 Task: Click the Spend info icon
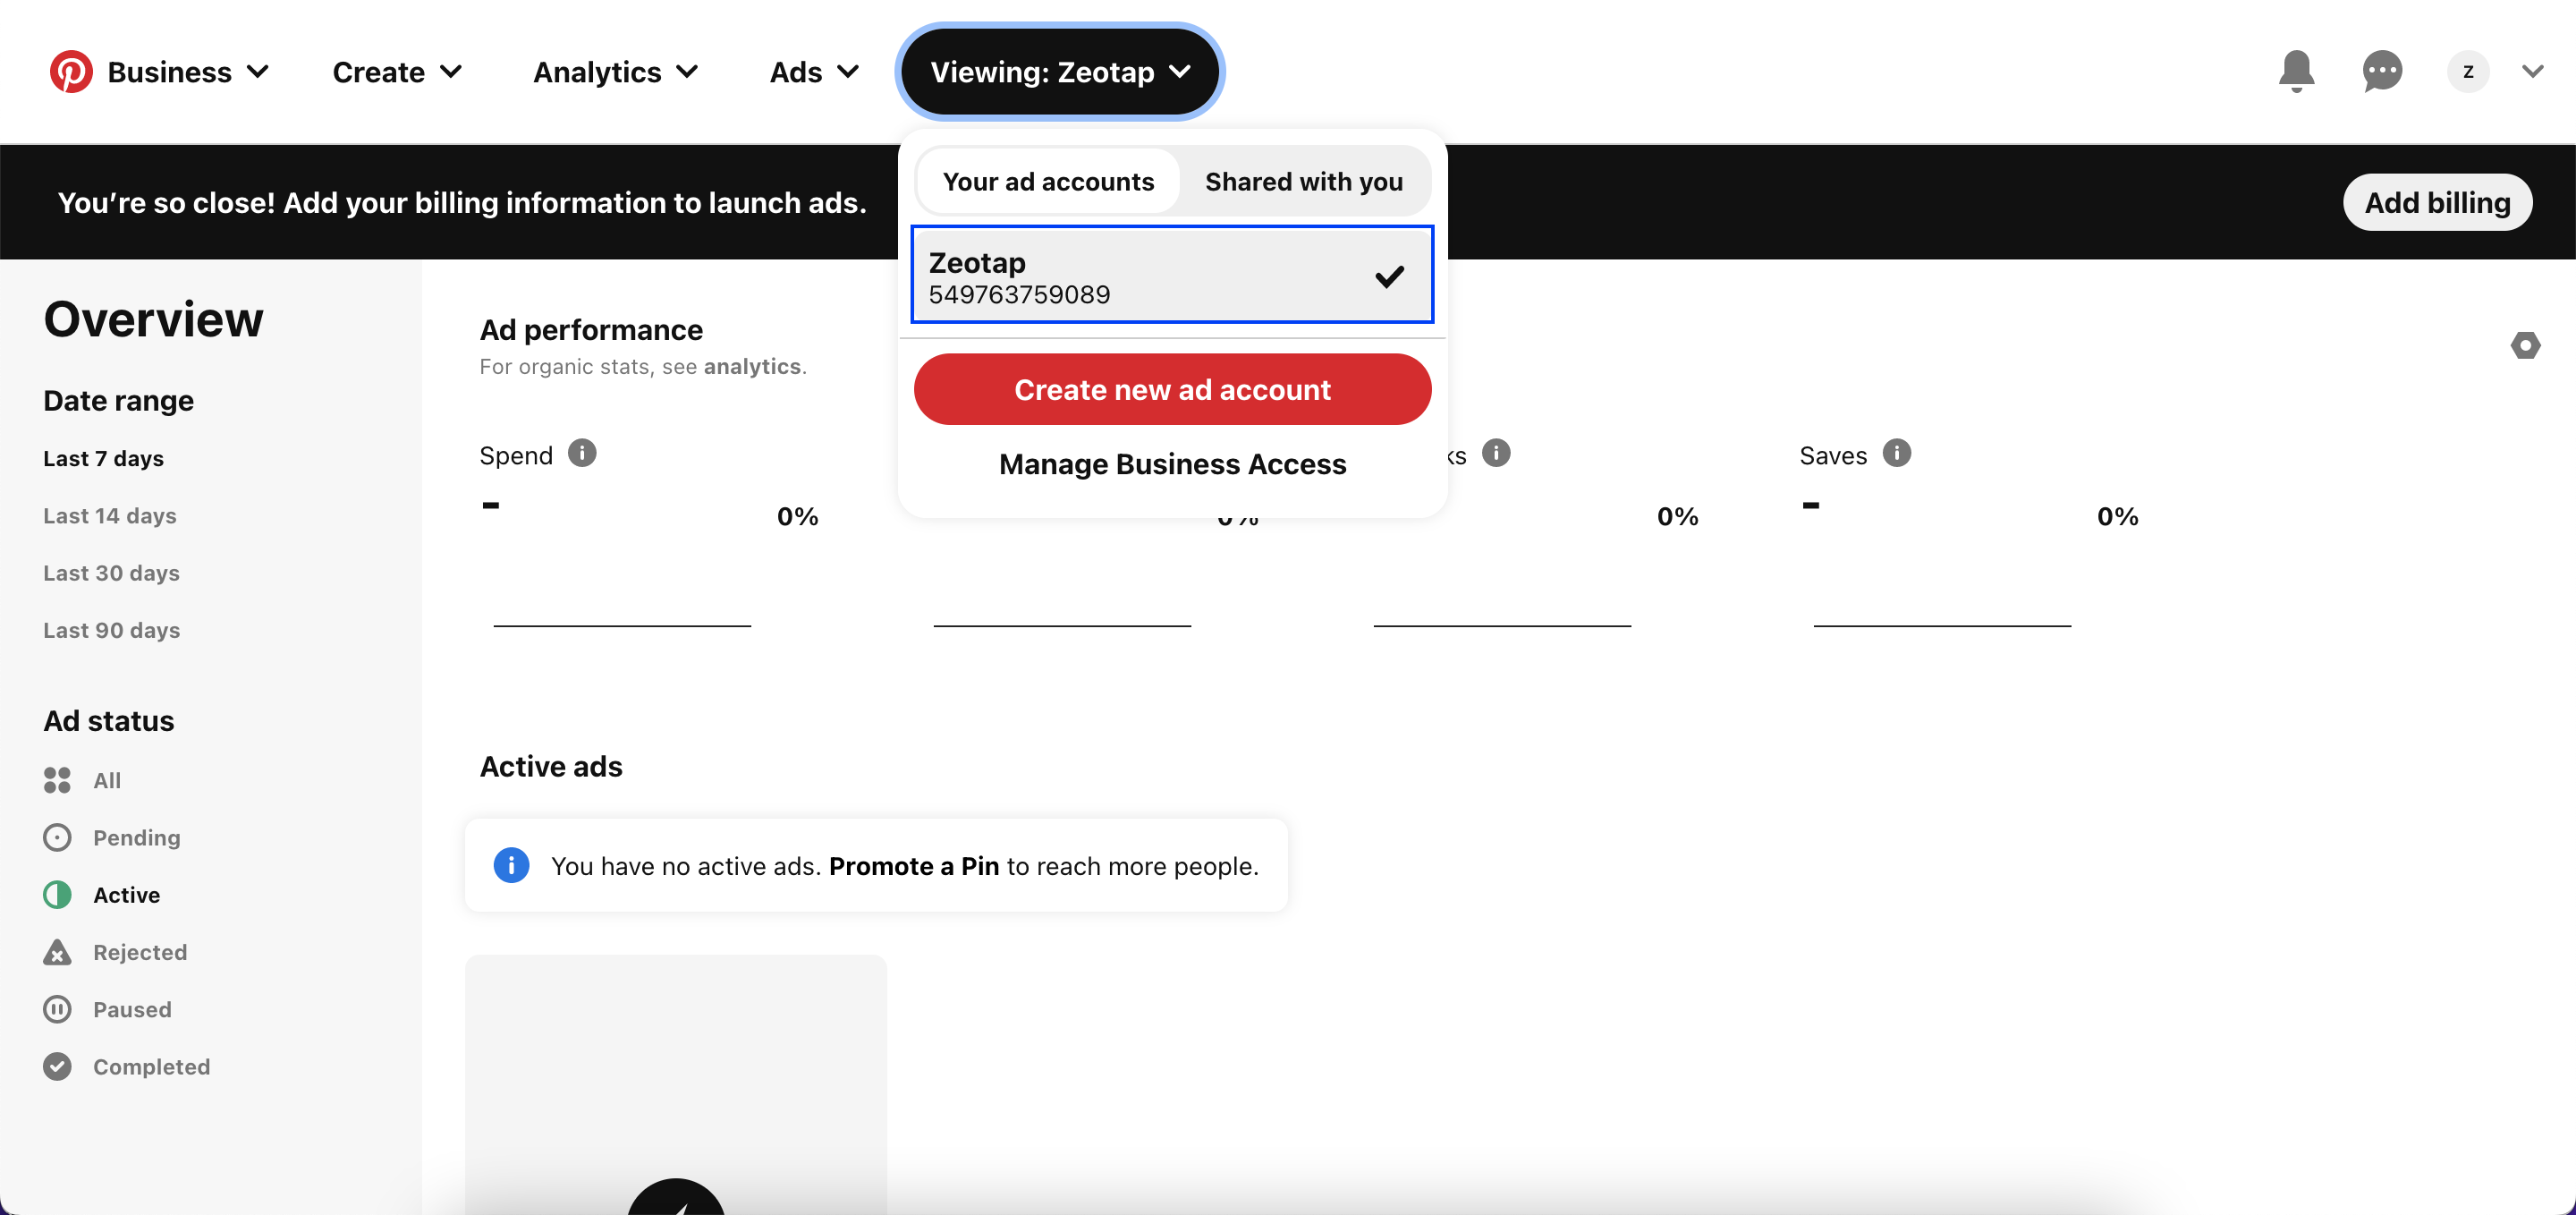(582, 454)
